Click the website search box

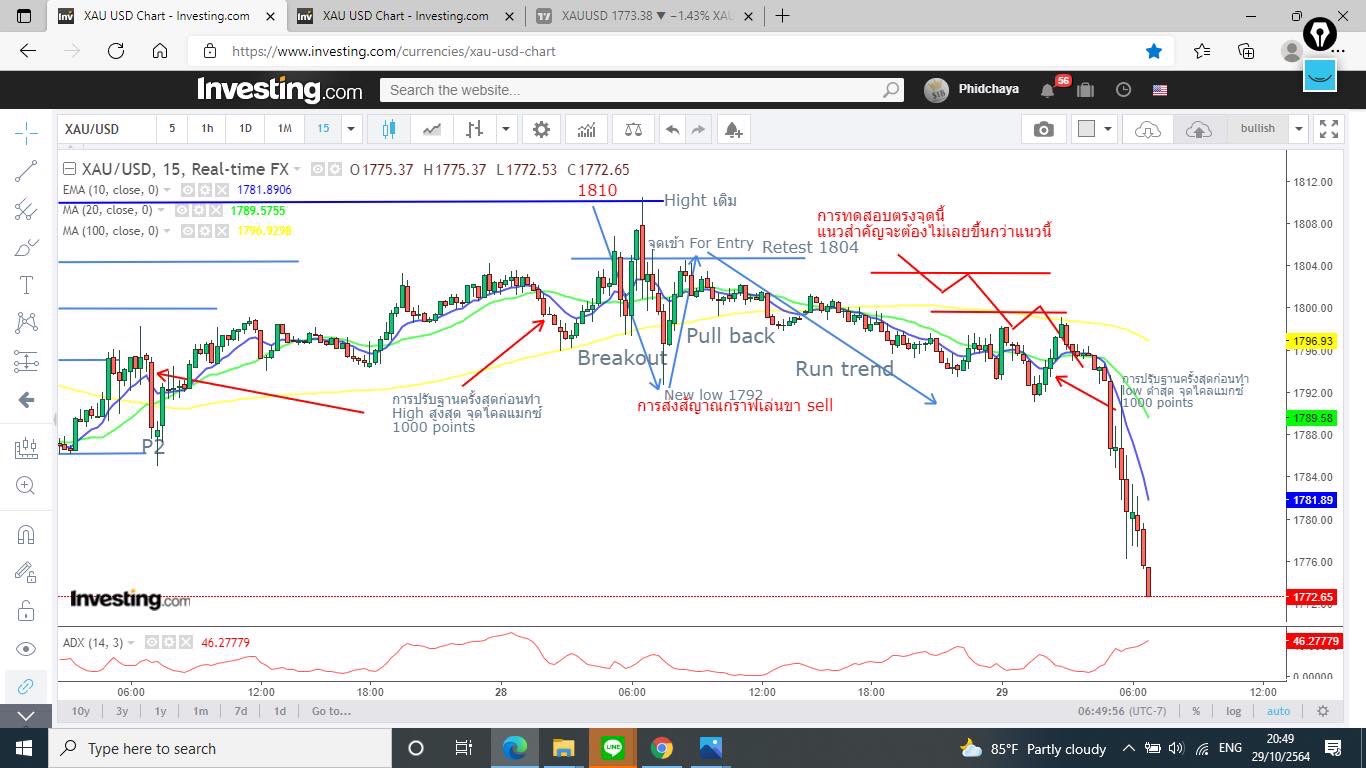pyautogui.click(x=641, y=90)
